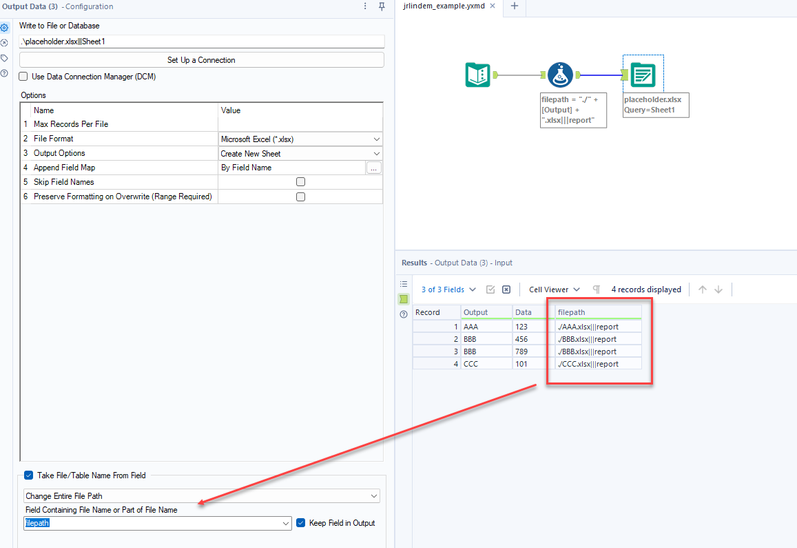The image size is (797, 548).
Task: Click Set Up a Connection button
Action: (201, 60)
